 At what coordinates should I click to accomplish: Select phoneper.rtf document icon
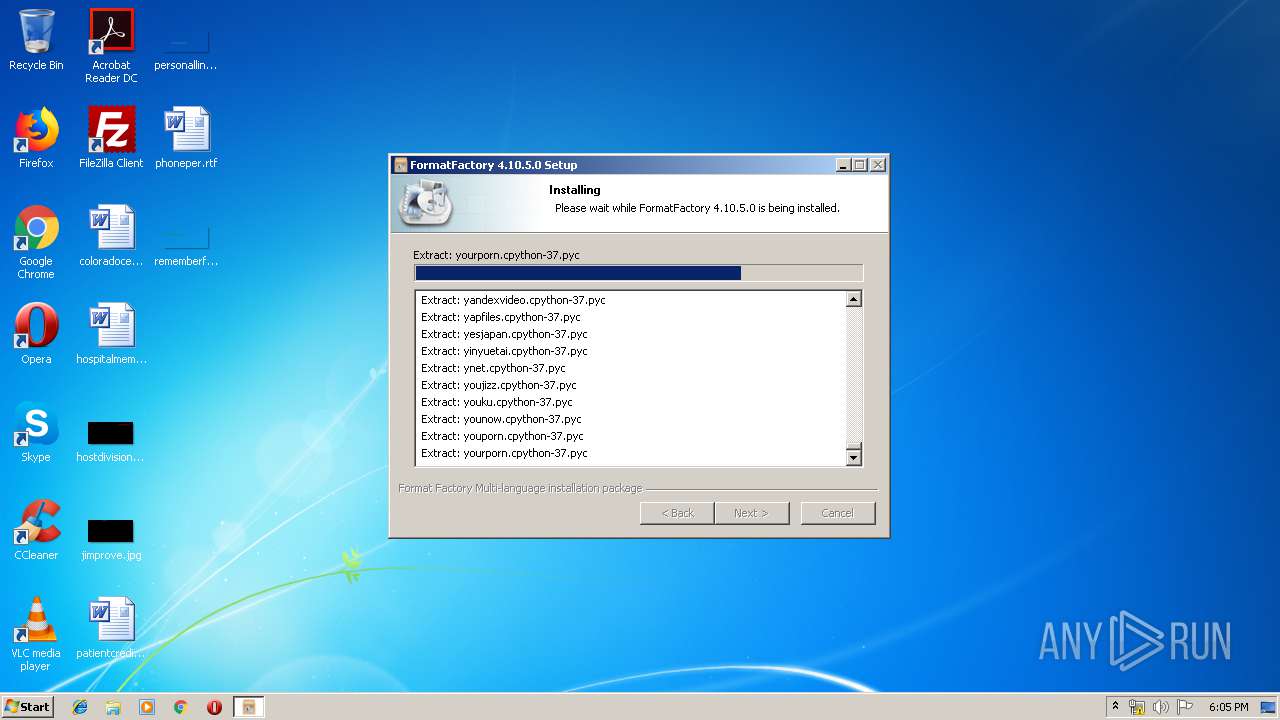186,138
